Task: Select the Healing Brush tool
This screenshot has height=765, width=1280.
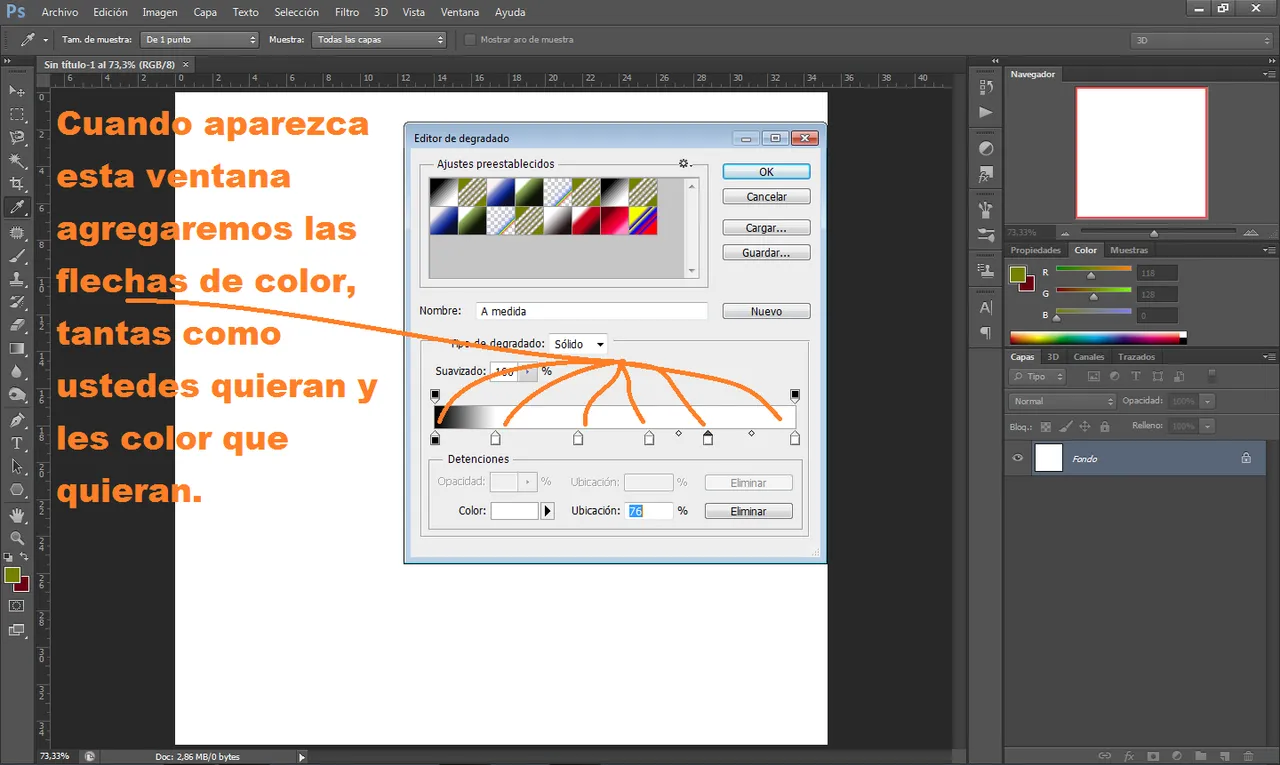Action: 17,232
